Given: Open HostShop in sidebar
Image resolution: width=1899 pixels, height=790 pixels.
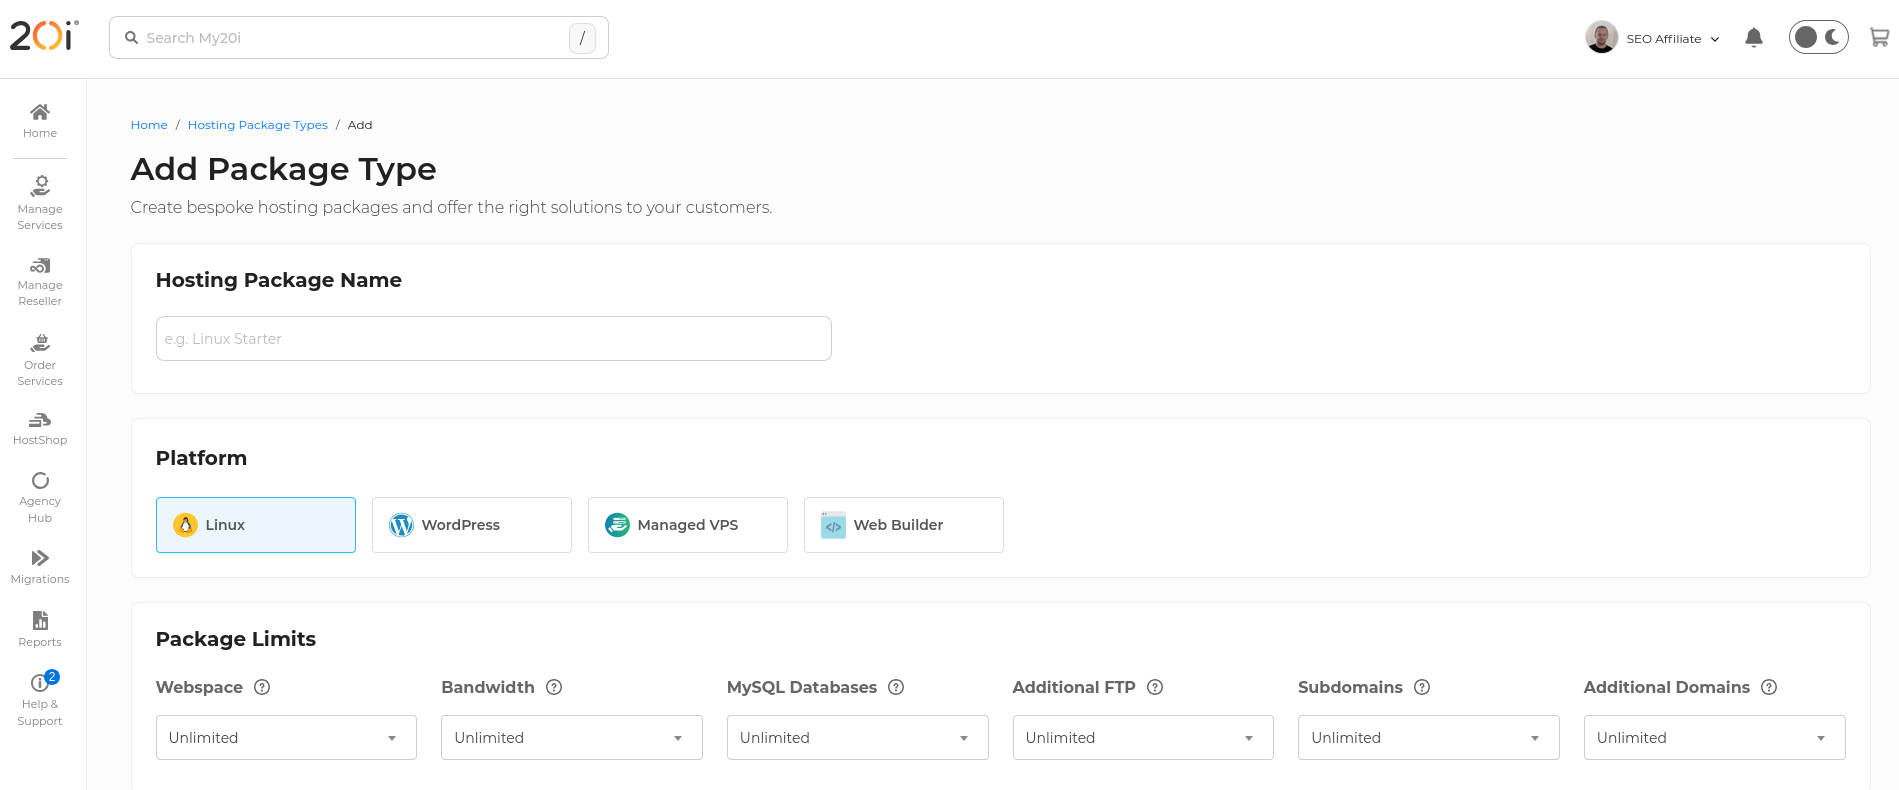Looking at the screenshot, I should point(40,429).
